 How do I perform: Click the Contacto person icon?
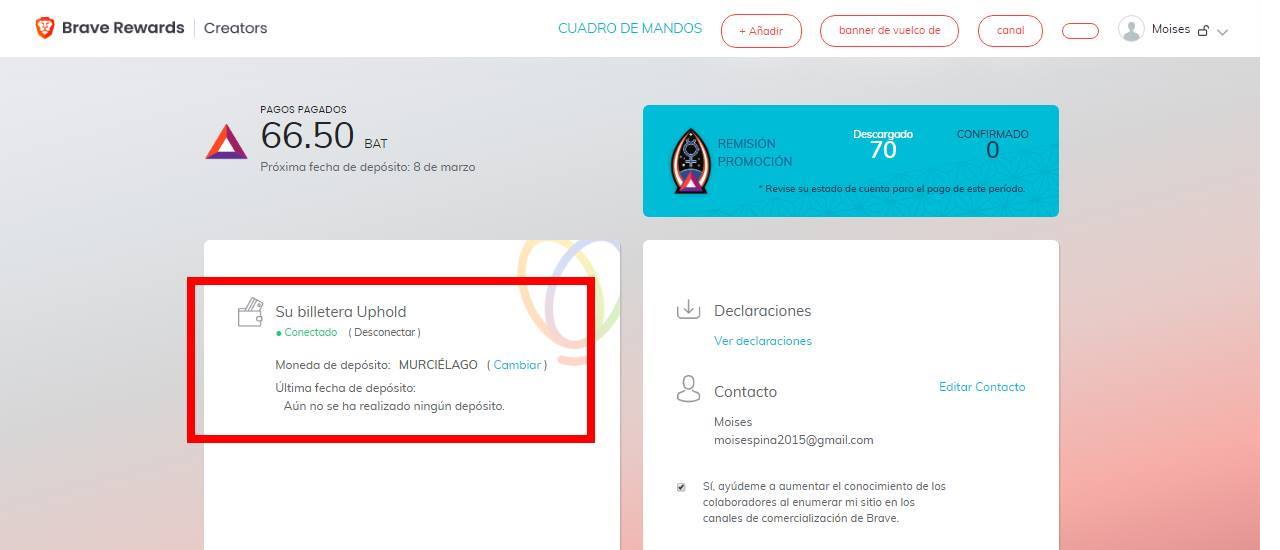[688, 389]
